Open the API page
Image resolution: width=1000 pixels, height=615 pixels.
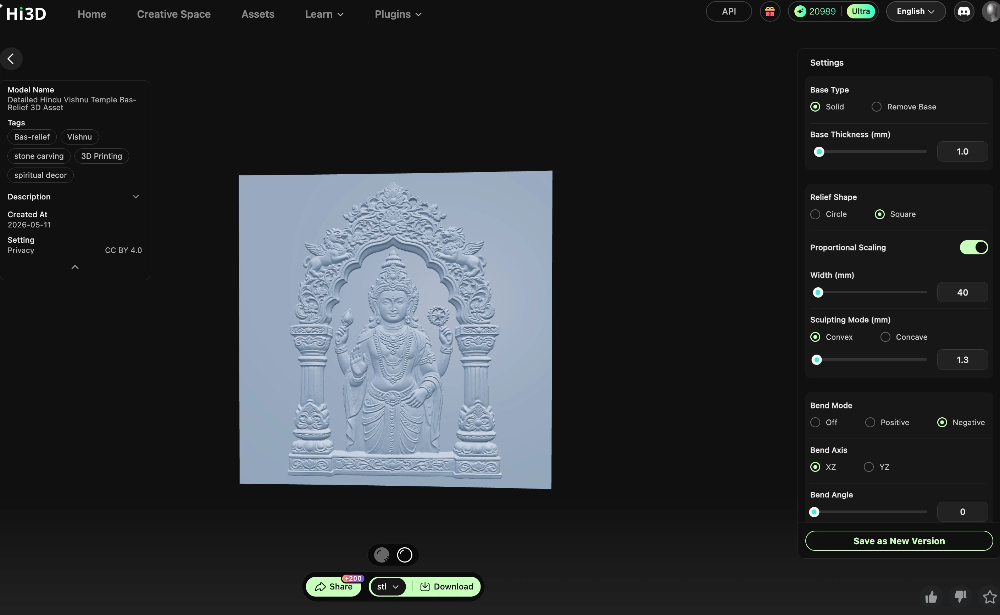point(728,11)
